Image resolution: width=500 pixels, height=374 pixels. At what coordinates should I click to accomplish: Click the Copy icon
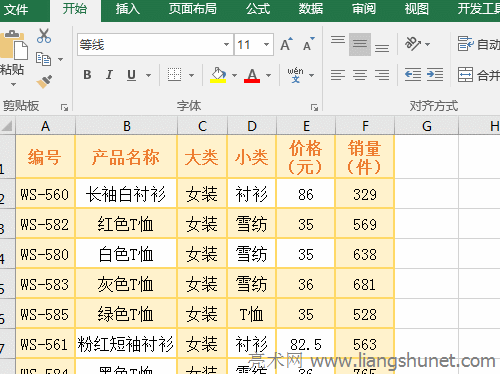(43, 59)
